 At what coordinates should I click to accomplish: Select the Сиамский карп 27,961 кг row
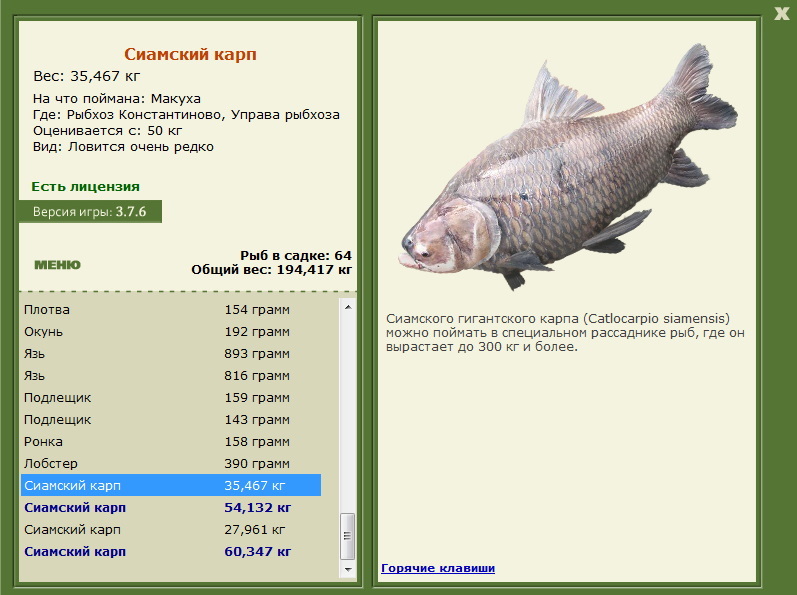[x=171, y=529]
